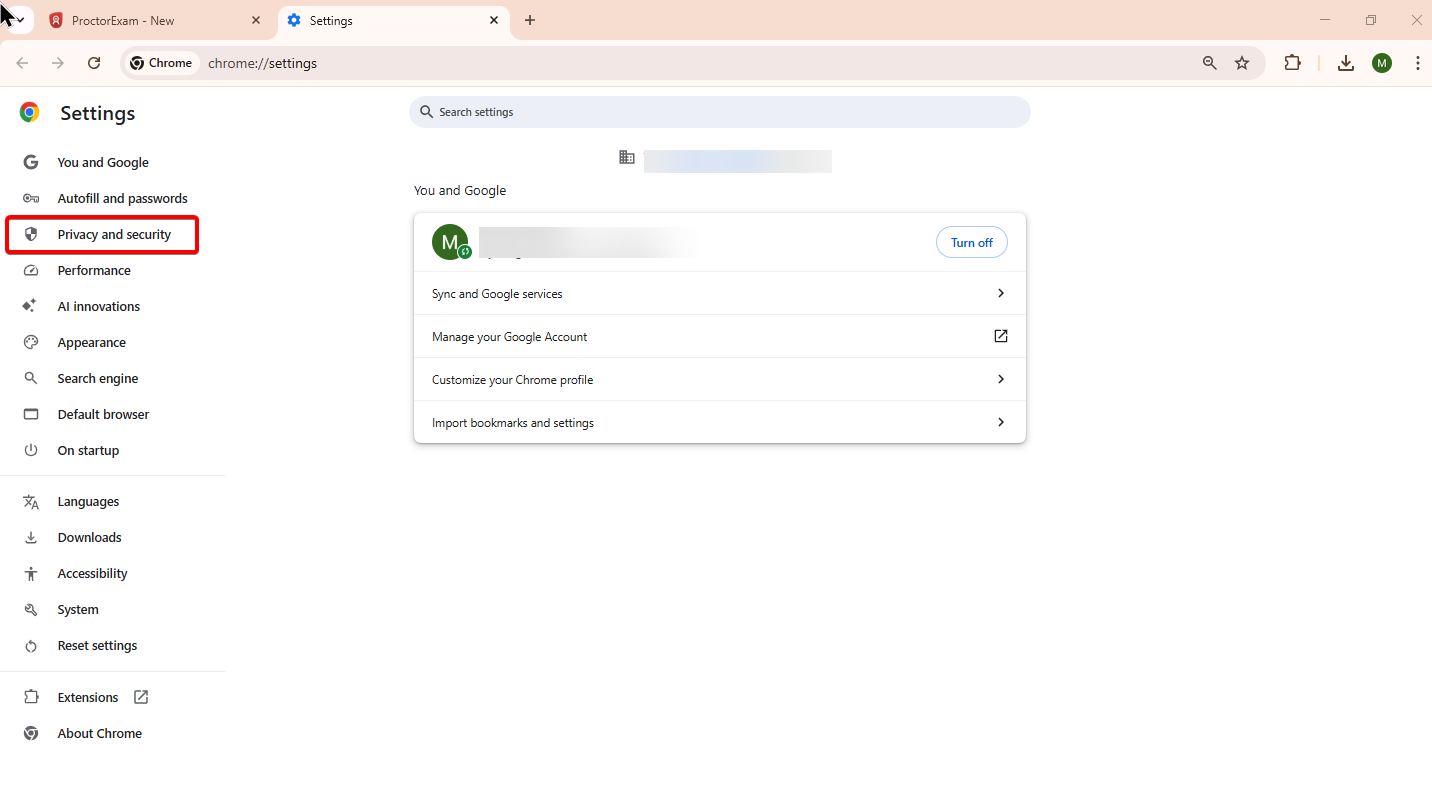The image size is (1432, 812).
Task: Open About Chrome page
Action: click(99, 733)
